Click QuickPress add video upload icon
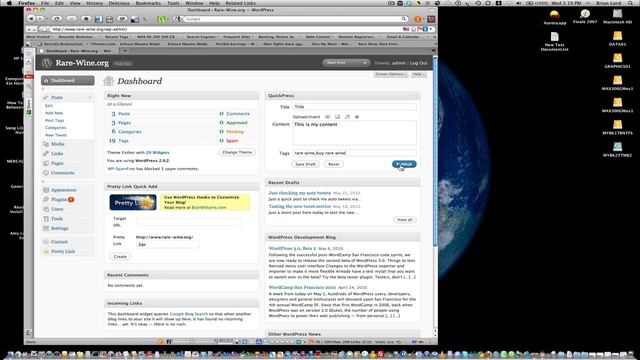Viewport: 640px width, 360px height. coord(338,117)
